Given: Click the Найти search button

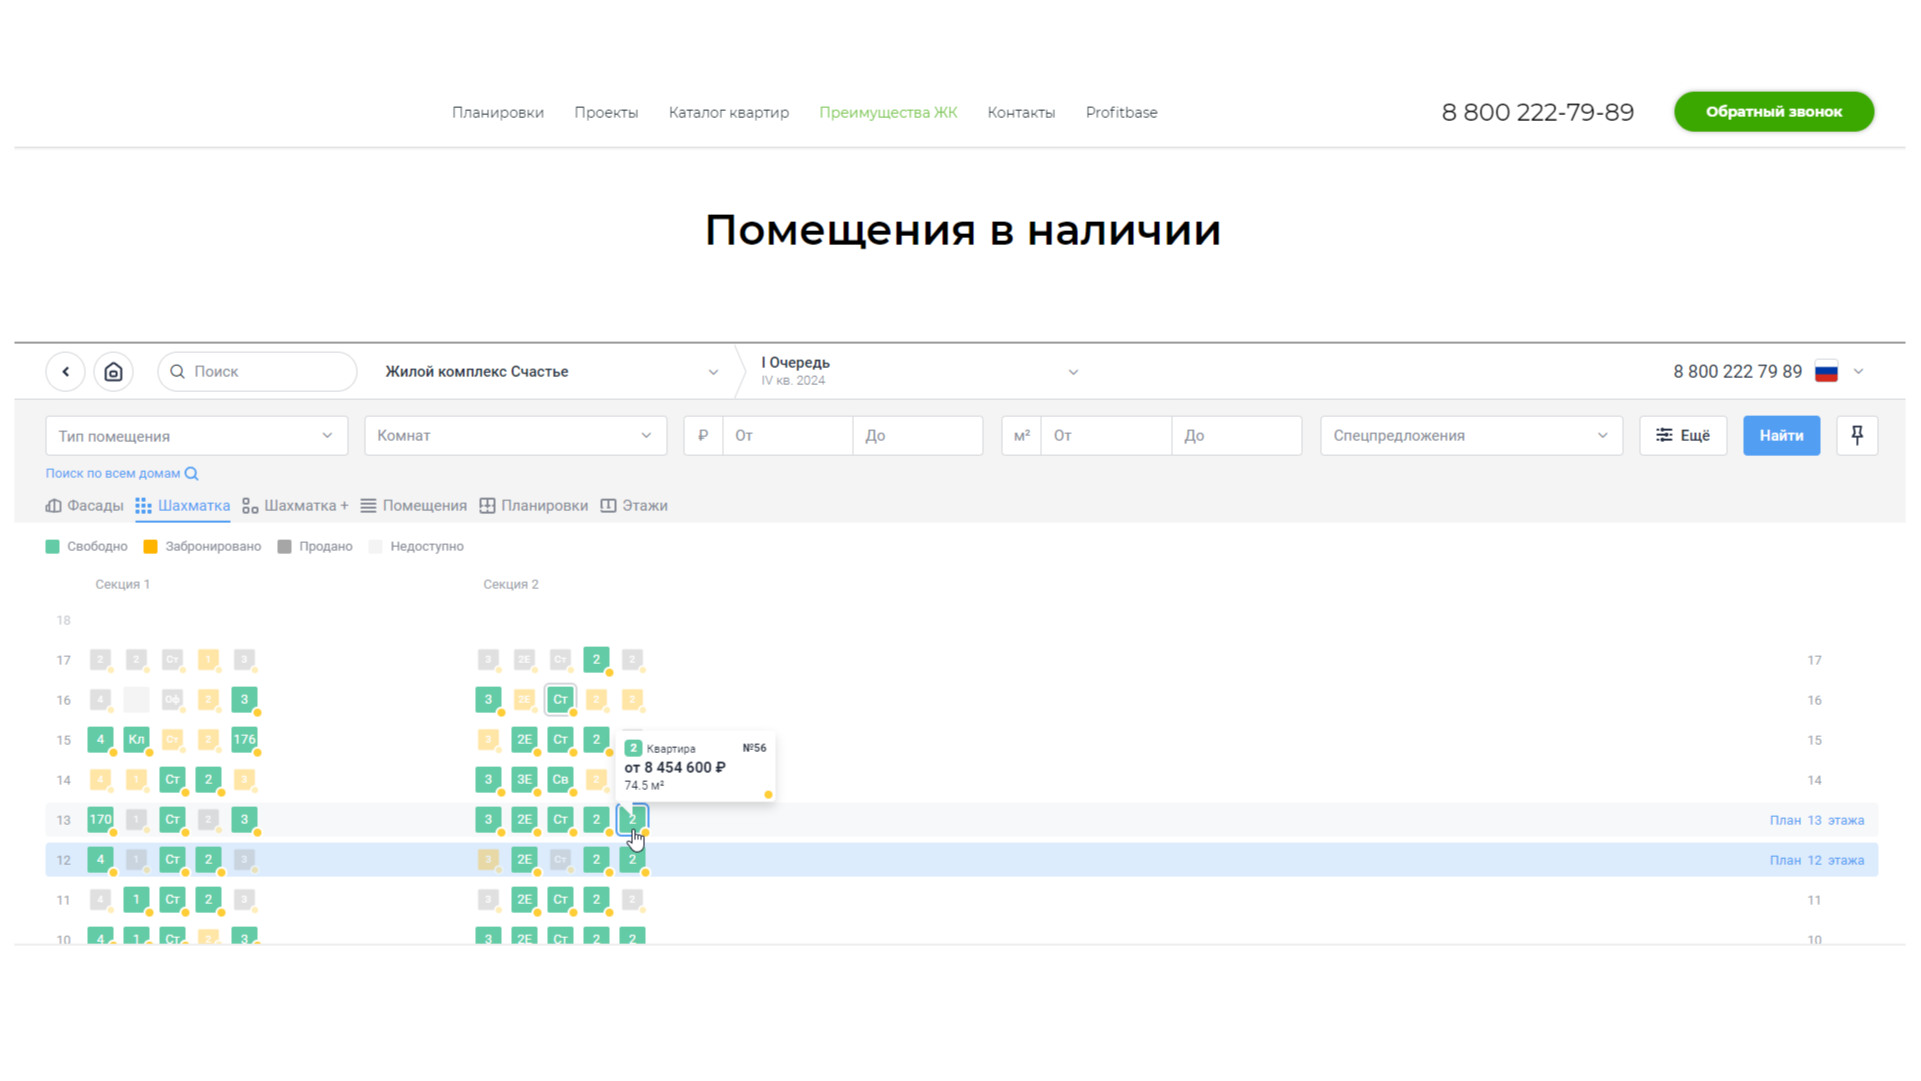Looking at the screenshot, I should pyautogui.click(x=1781, y=436).
